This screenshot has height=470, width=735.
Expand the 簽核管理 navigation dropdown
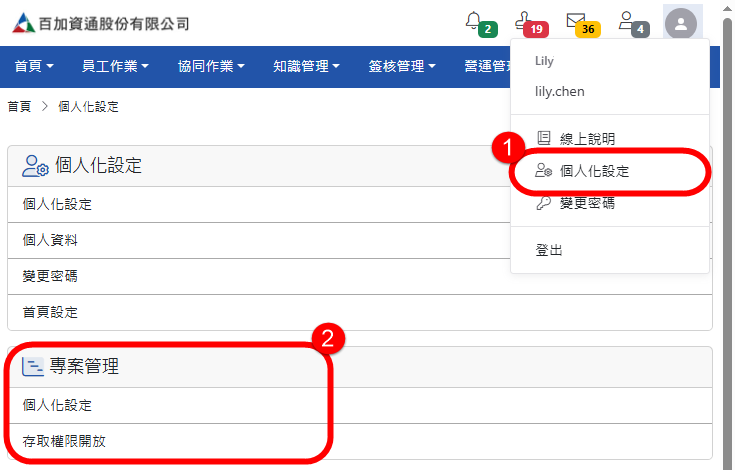tap(402, 66)
